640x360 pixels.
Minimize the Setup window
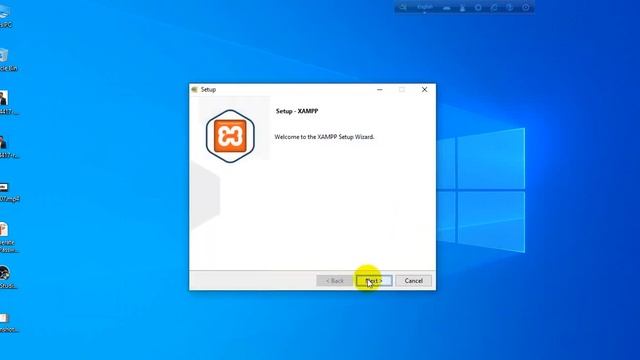(380, 89)
